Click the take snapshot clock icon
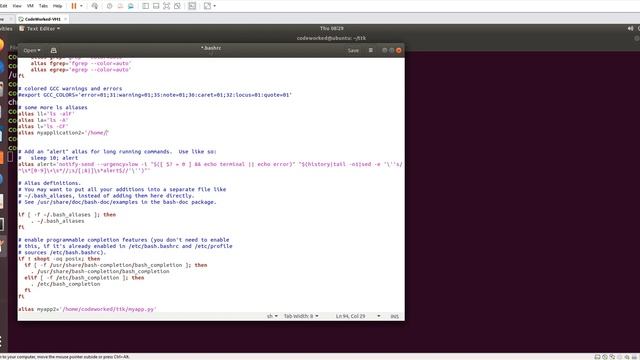640x360 pixels. tap(109, 6)
